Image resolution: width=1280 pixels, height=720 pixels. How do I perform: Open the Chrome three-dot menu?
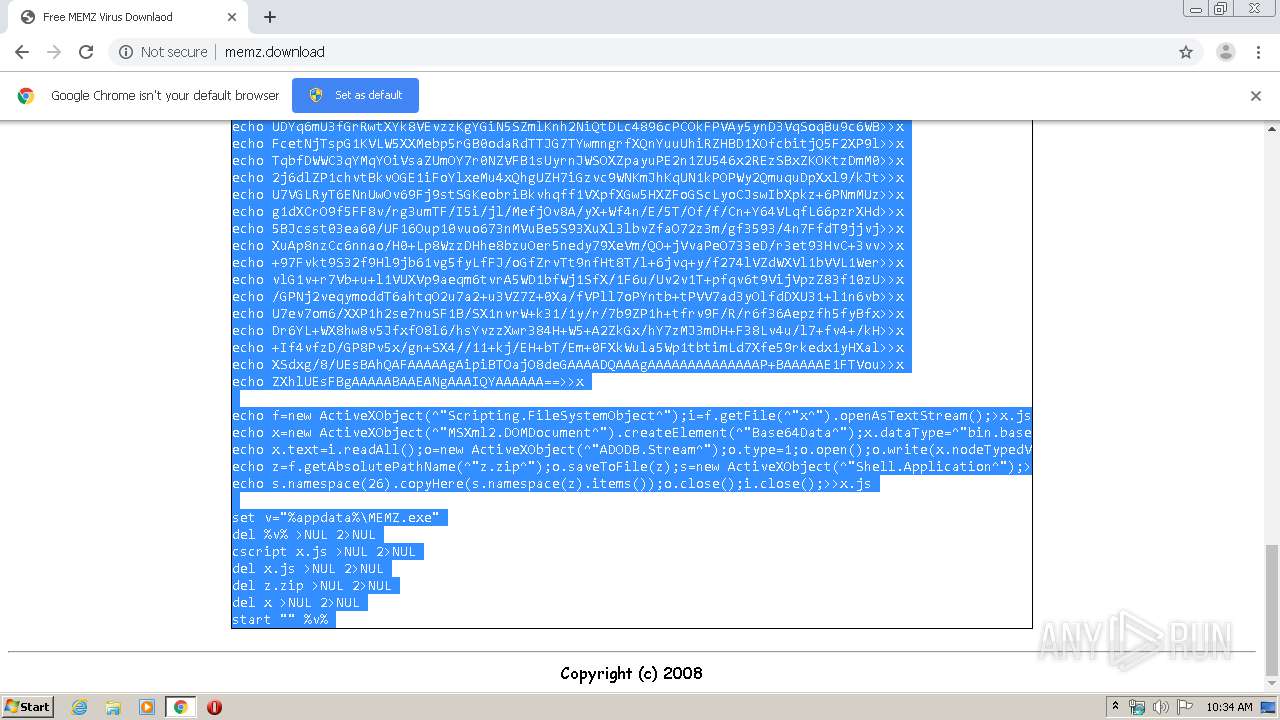[1257, 52]
